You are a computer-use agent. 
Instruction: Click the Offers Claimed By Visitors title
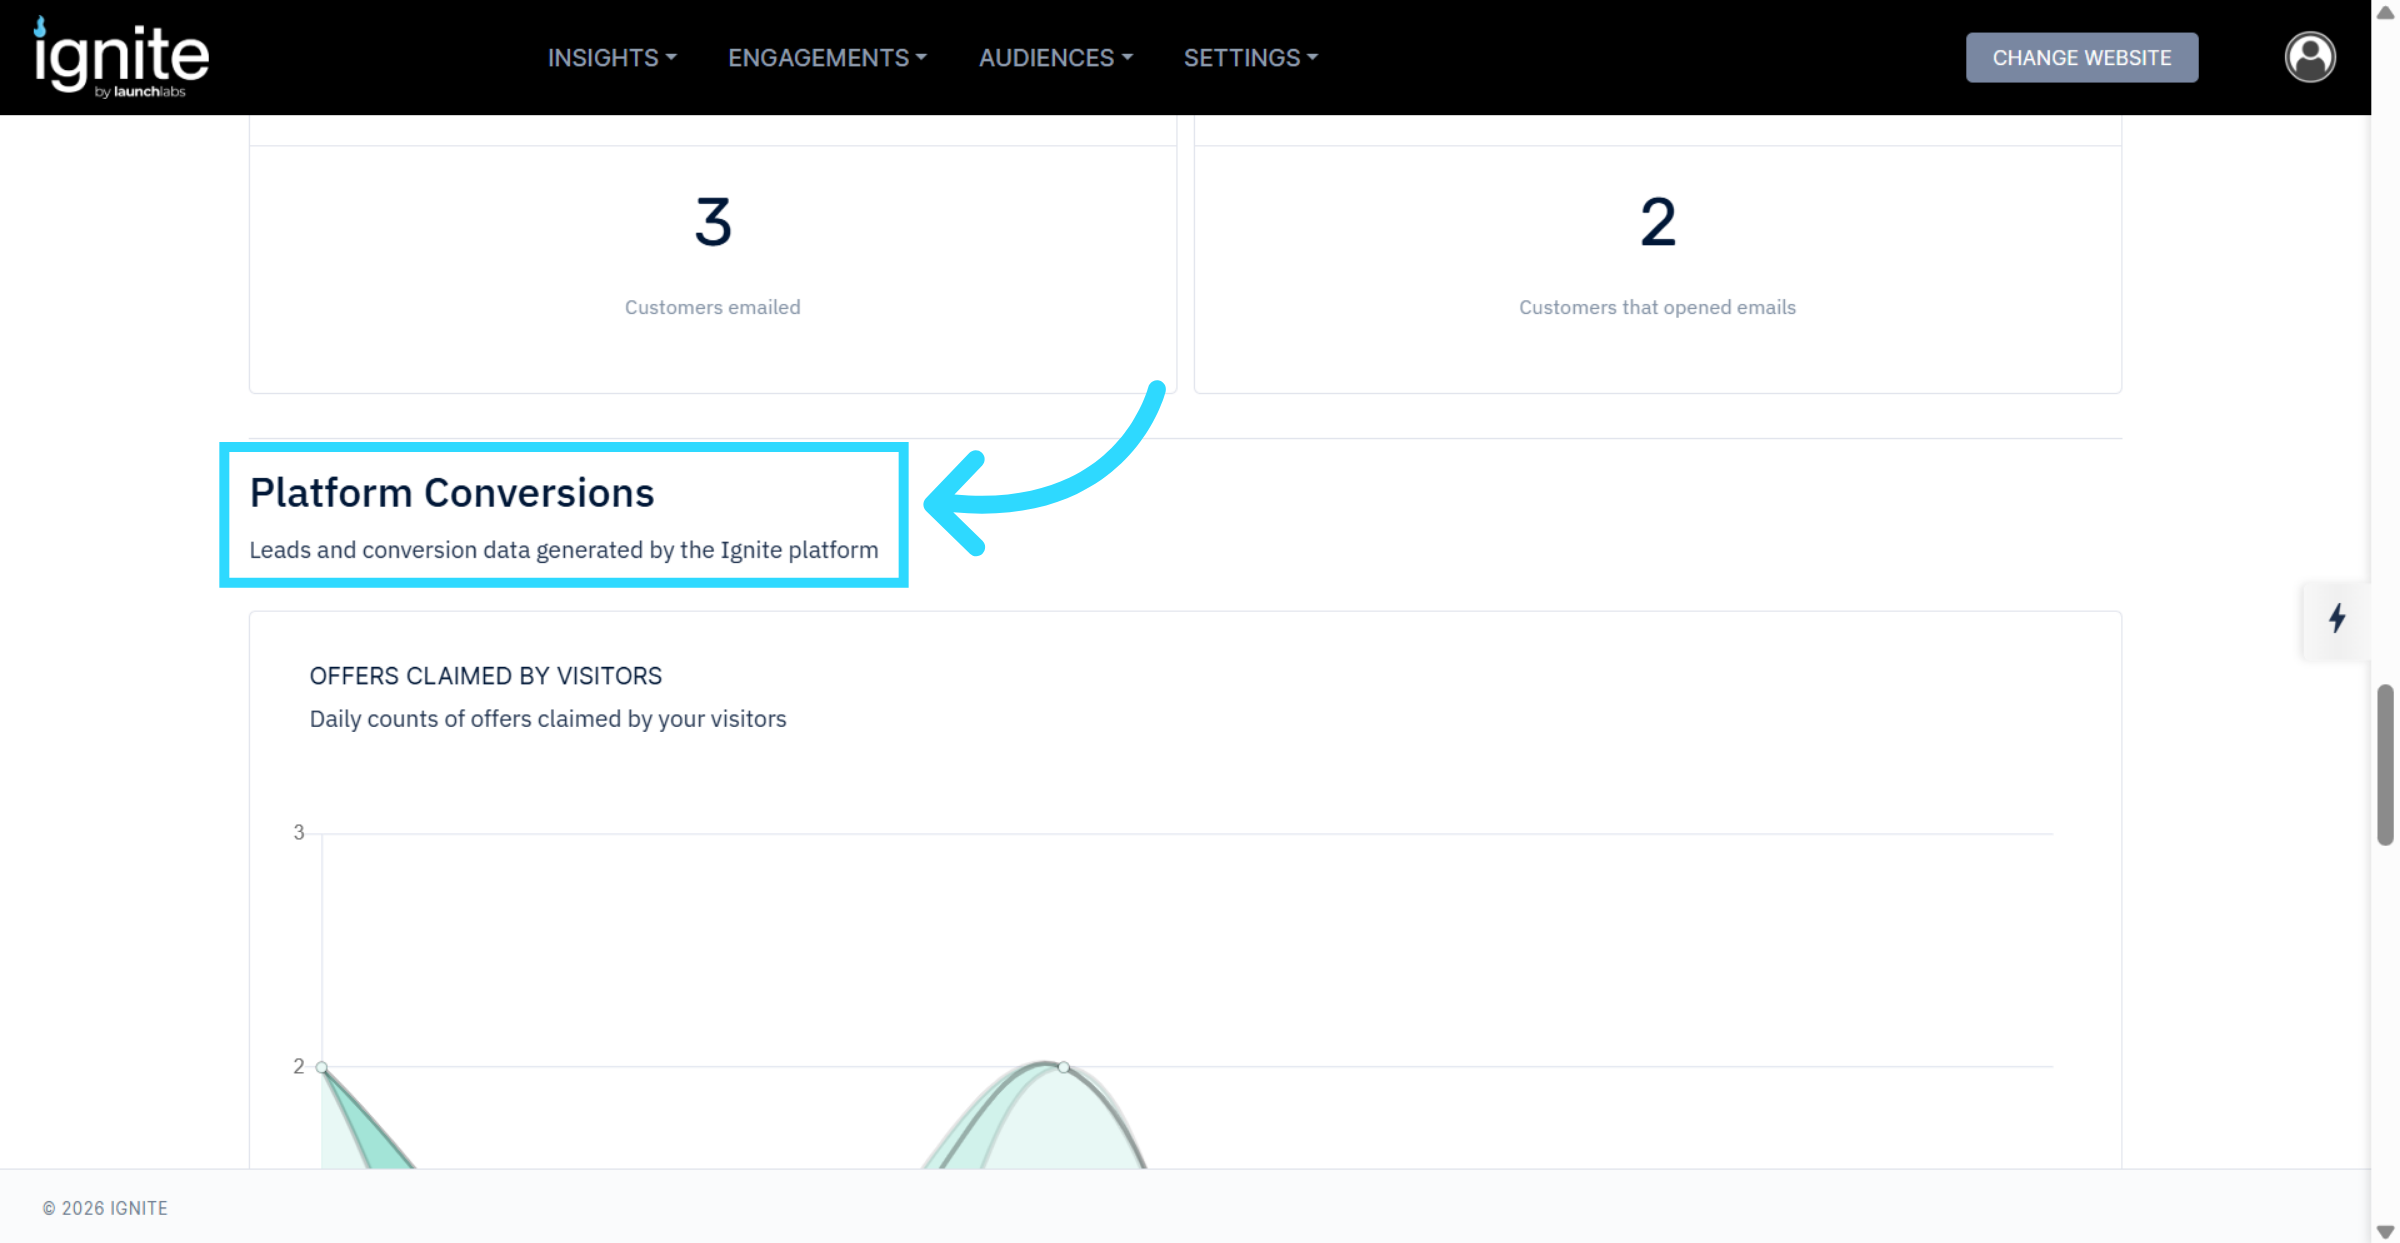click(x=485, y=676)
